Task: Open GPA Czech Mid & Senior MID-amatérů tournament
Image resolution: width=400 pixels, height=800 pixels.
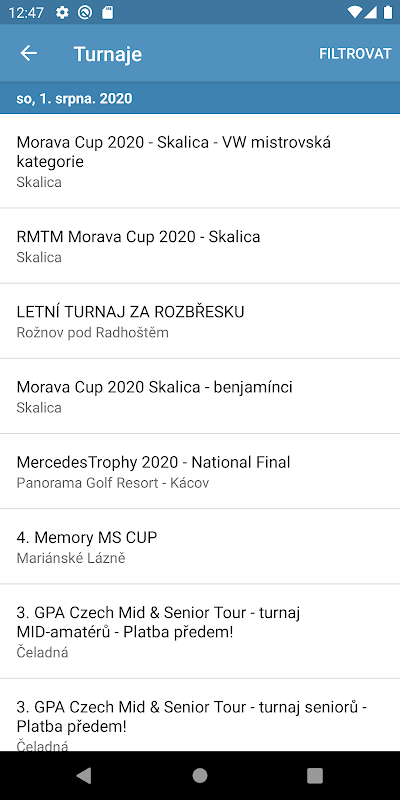Action: point(200,631)
